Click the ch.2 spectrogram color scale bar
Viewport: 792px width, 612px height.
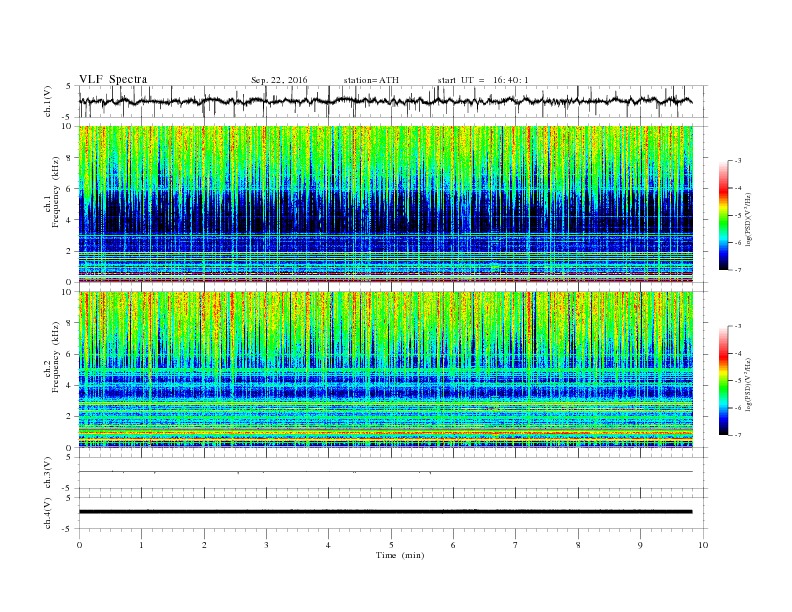click(723, 381)
